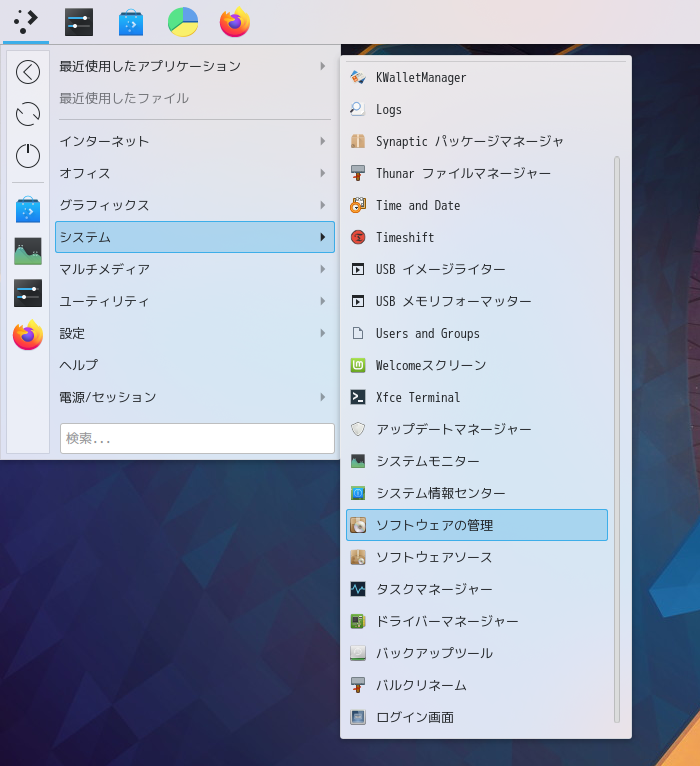The height and width of the screenshot is (766, 700).
Task: Open the system monitor favorite in the menu sidebar
Action: (x=28, y=252)
